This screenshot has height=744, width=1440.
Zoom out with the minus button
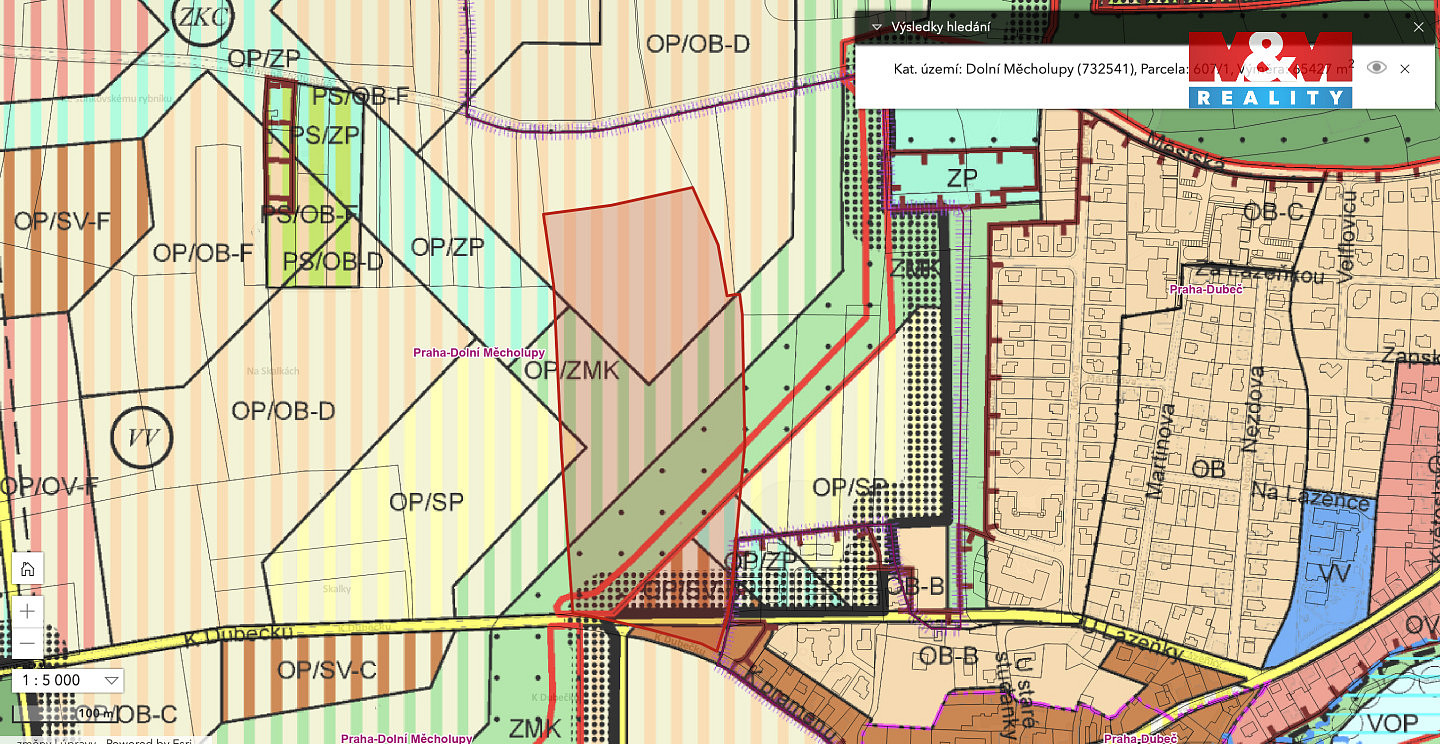pos(27,642)
